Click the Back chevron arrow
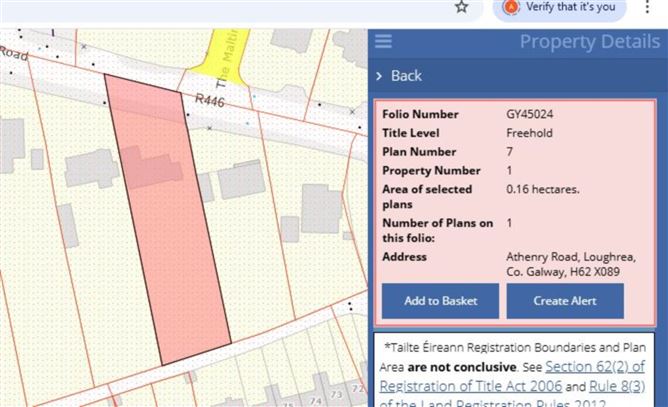The width and height of the screenshot is (668, 407). tap(379, 76)
